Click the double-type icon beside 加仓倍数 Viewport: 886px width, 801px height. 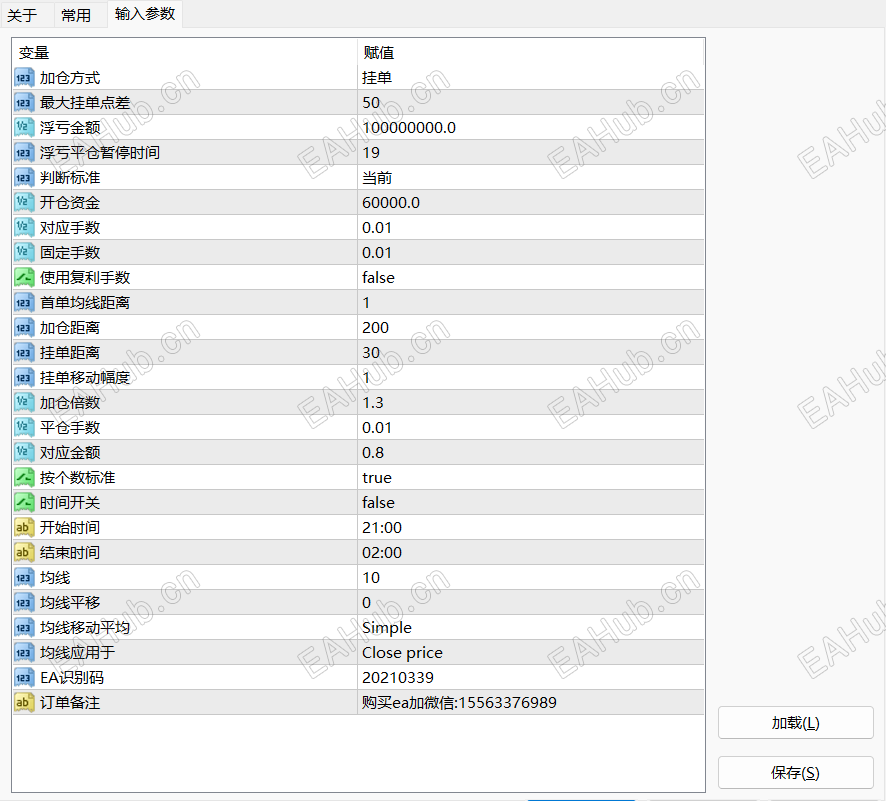(x=24, y=402)
